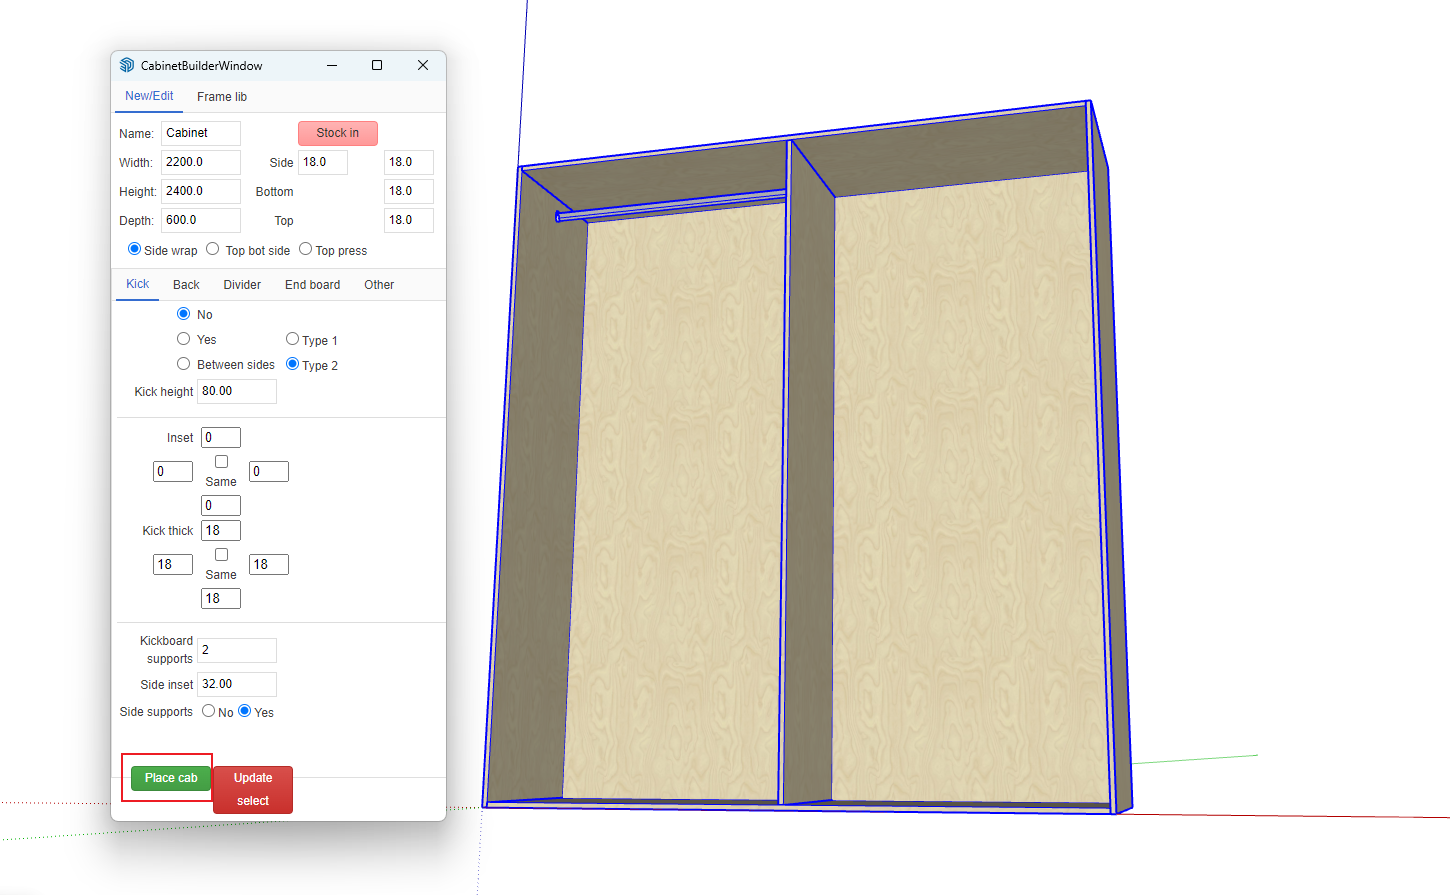Select the Between sides kick option

tap(184, 364)
